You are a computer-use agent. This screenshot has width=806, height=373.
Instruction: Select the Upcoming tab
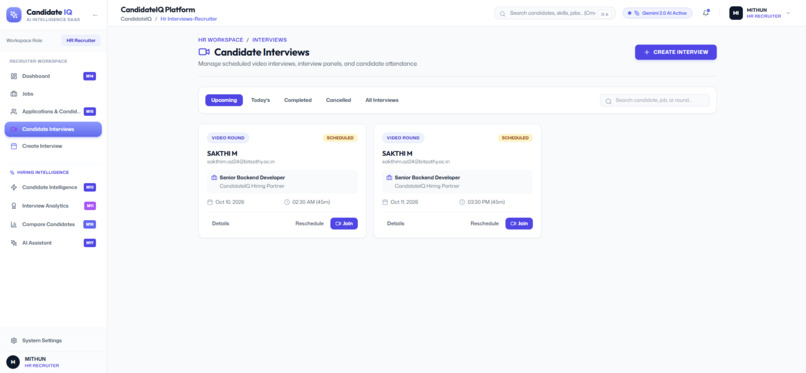224,100
